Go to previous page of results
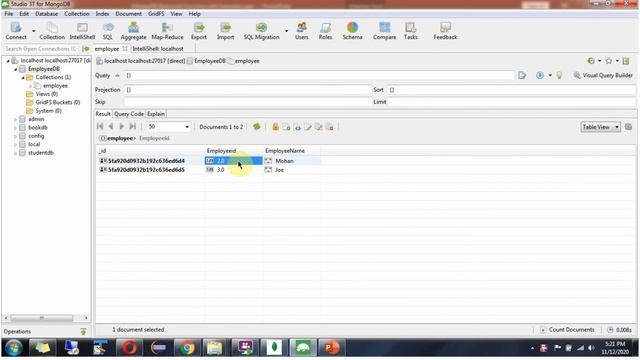The height and width of the screenshot is (360, 640). tap(111, 127)
